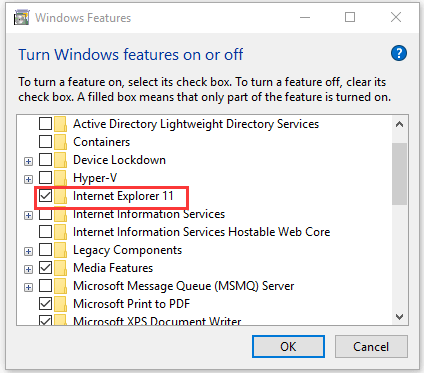Expand the Media Features node
The image size is (424, 373).
[x=28, y=270]
